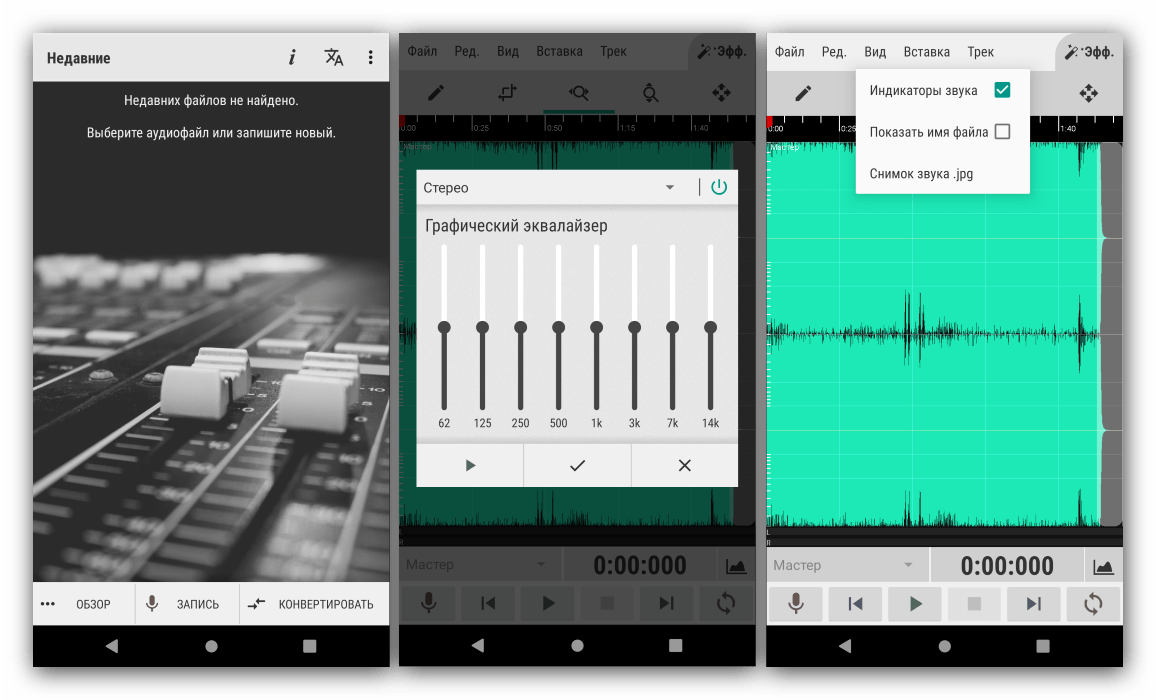Click the 1k equalizer band slider handle
Viewport: 1156px width, 700px height.
point(597,327)
